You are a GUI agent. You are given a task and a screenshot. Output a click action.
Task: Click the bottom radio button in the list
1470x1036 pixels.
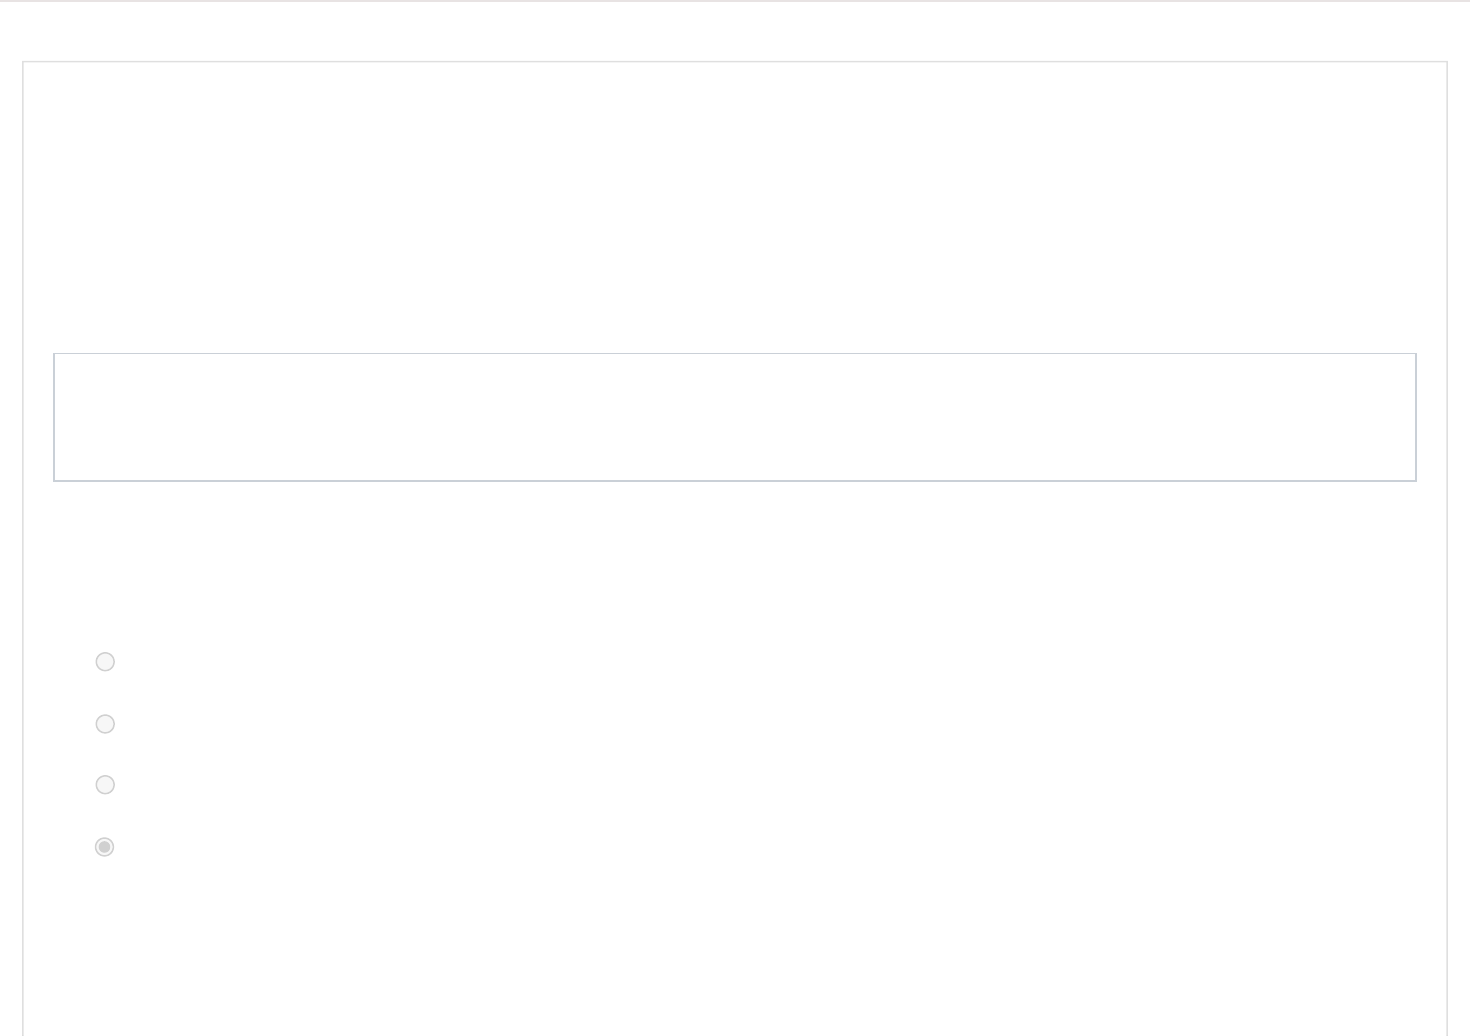pyautogui.click(x=105, y=847)
